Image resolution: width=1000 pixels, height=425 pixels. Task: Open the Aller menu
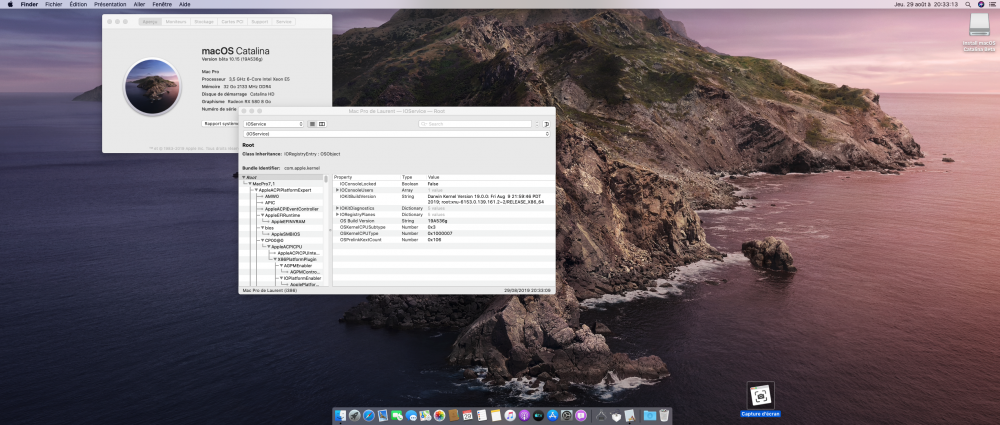(x=139, y=4)
